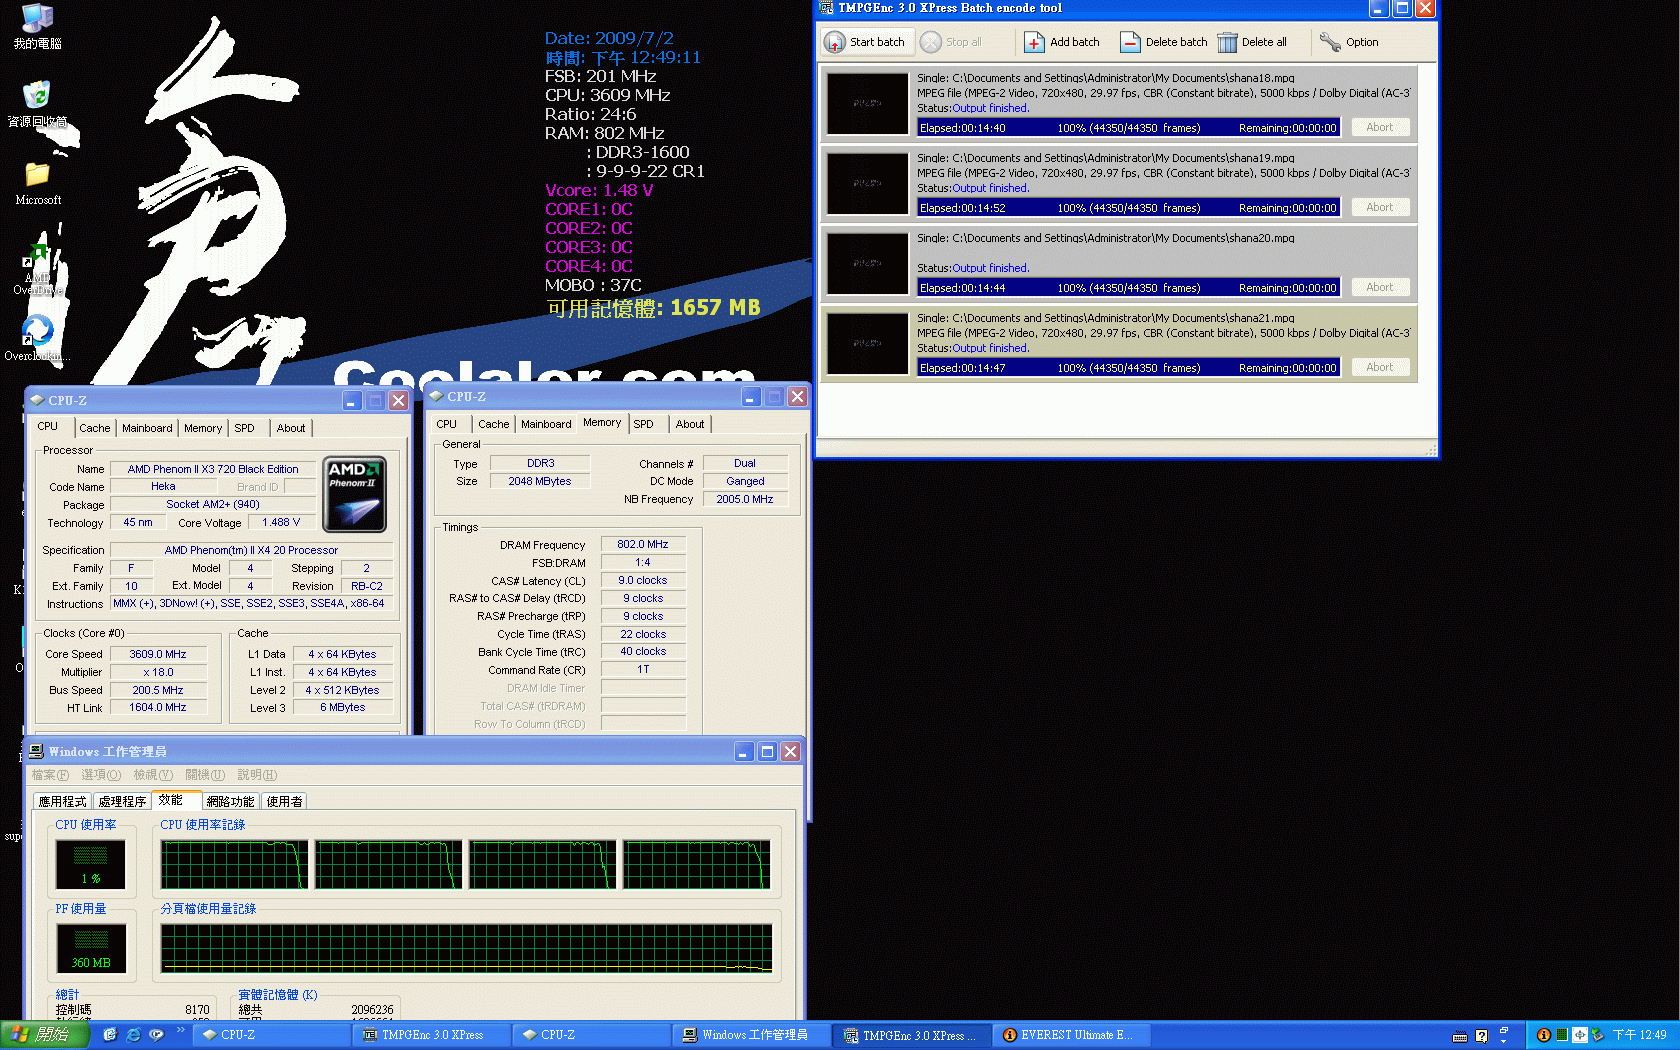Open the 說明(H) menu in Task Manager
The height and width of the screenshot is (1050, 1680).
[x=257, y=775]
